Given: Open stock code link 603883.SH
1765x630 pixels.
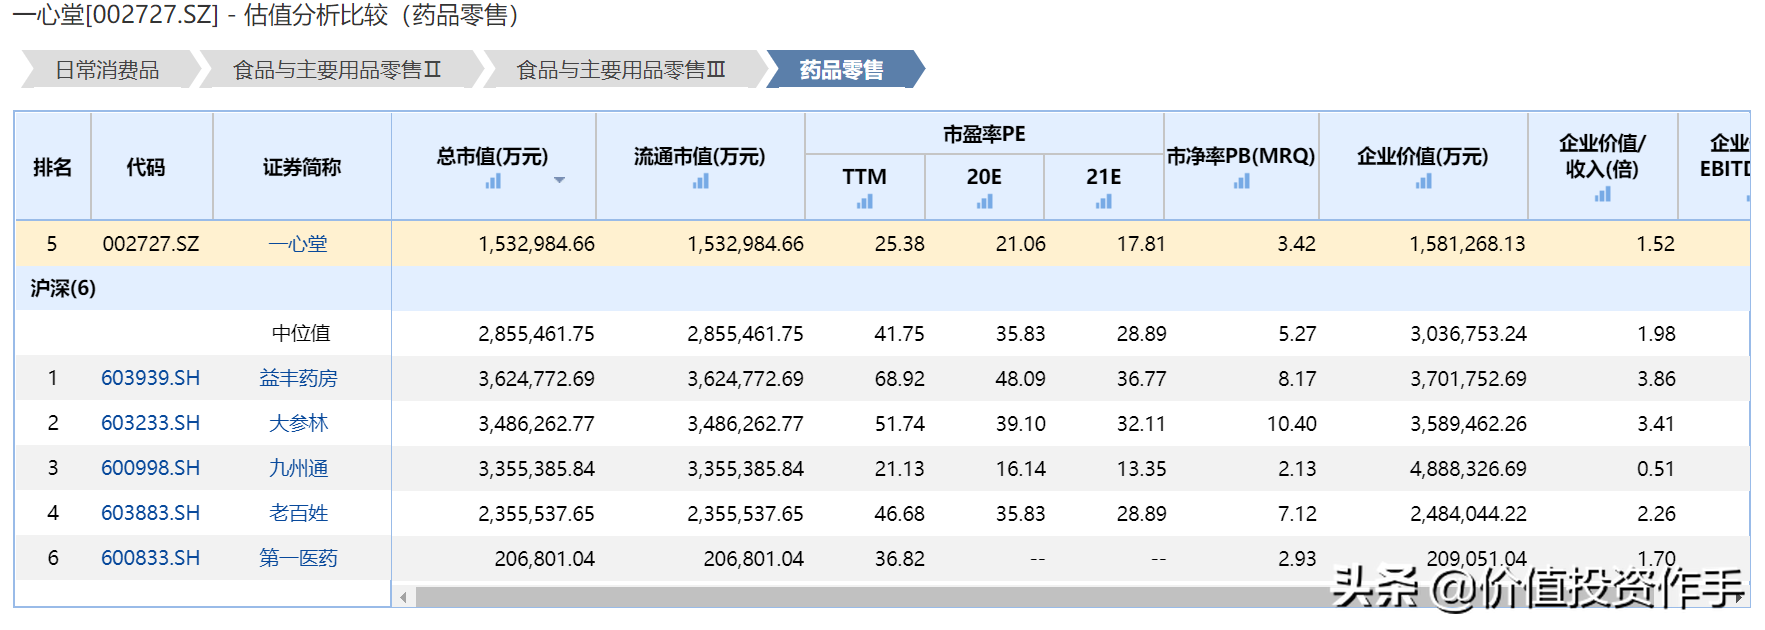Looking at the screenshot, I should tap(150, 513).
